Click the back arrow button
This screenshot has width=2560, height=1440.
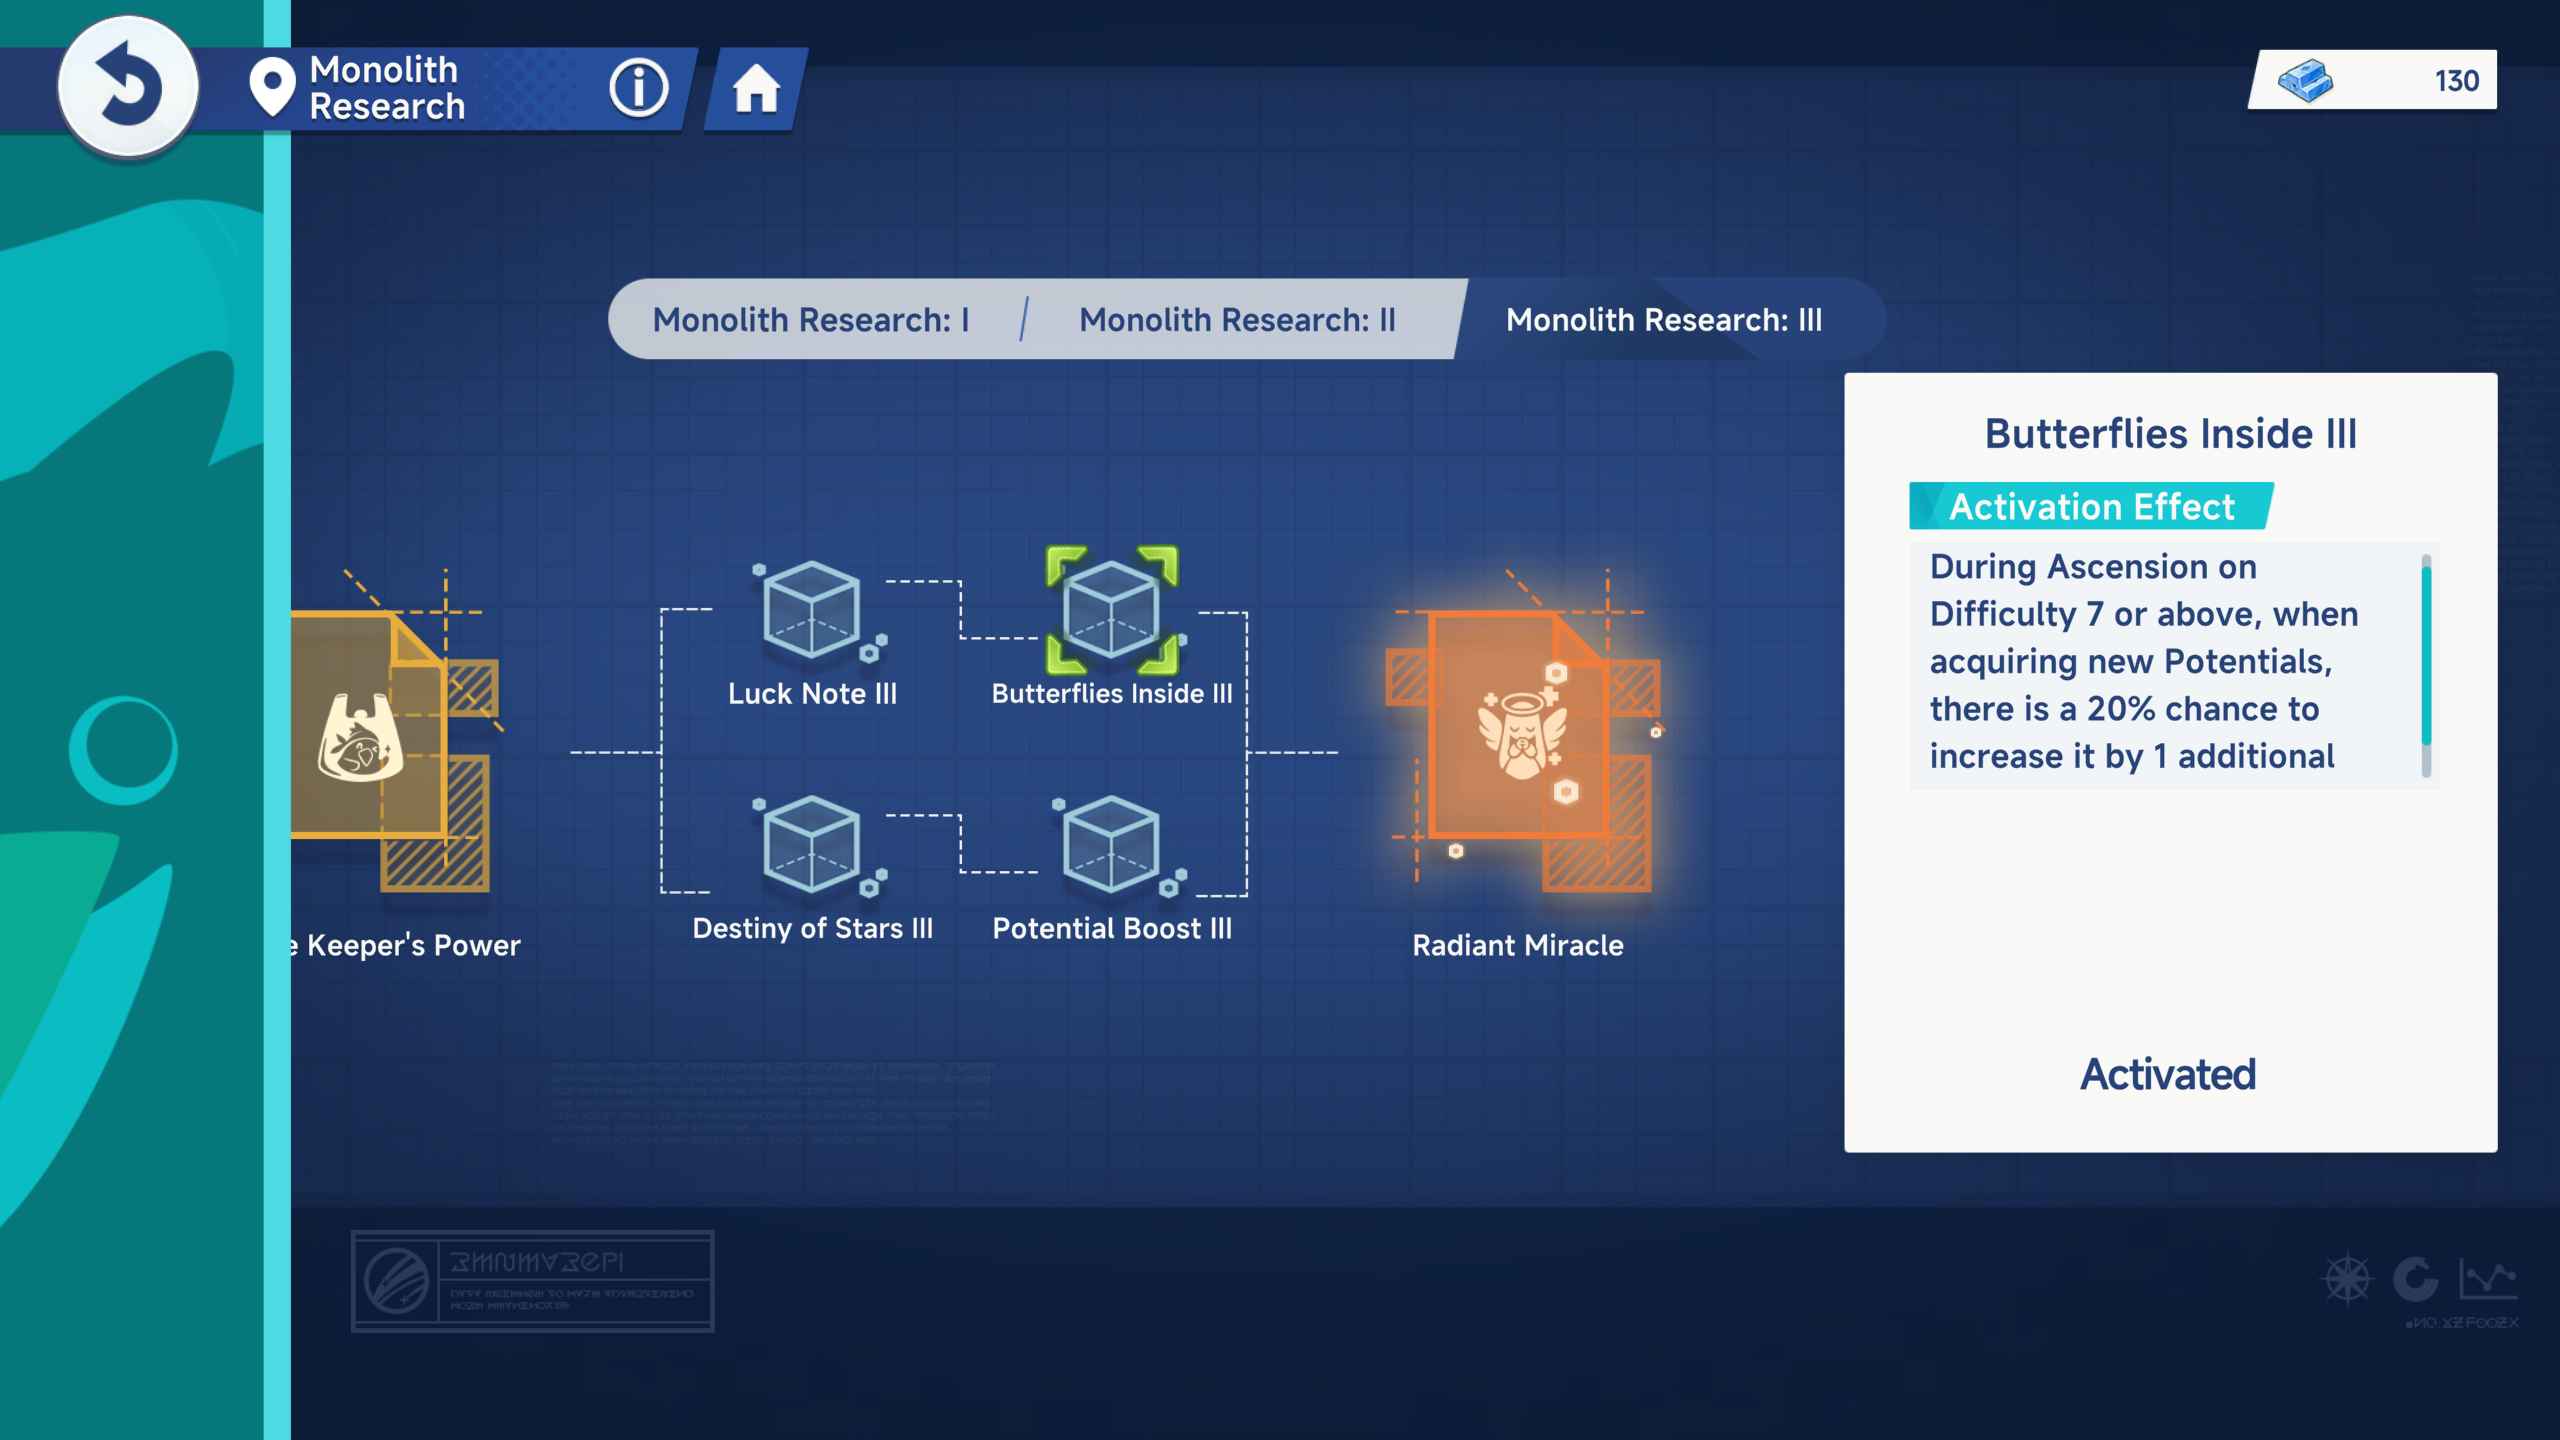pyautogui.click(x=128, y=86)
